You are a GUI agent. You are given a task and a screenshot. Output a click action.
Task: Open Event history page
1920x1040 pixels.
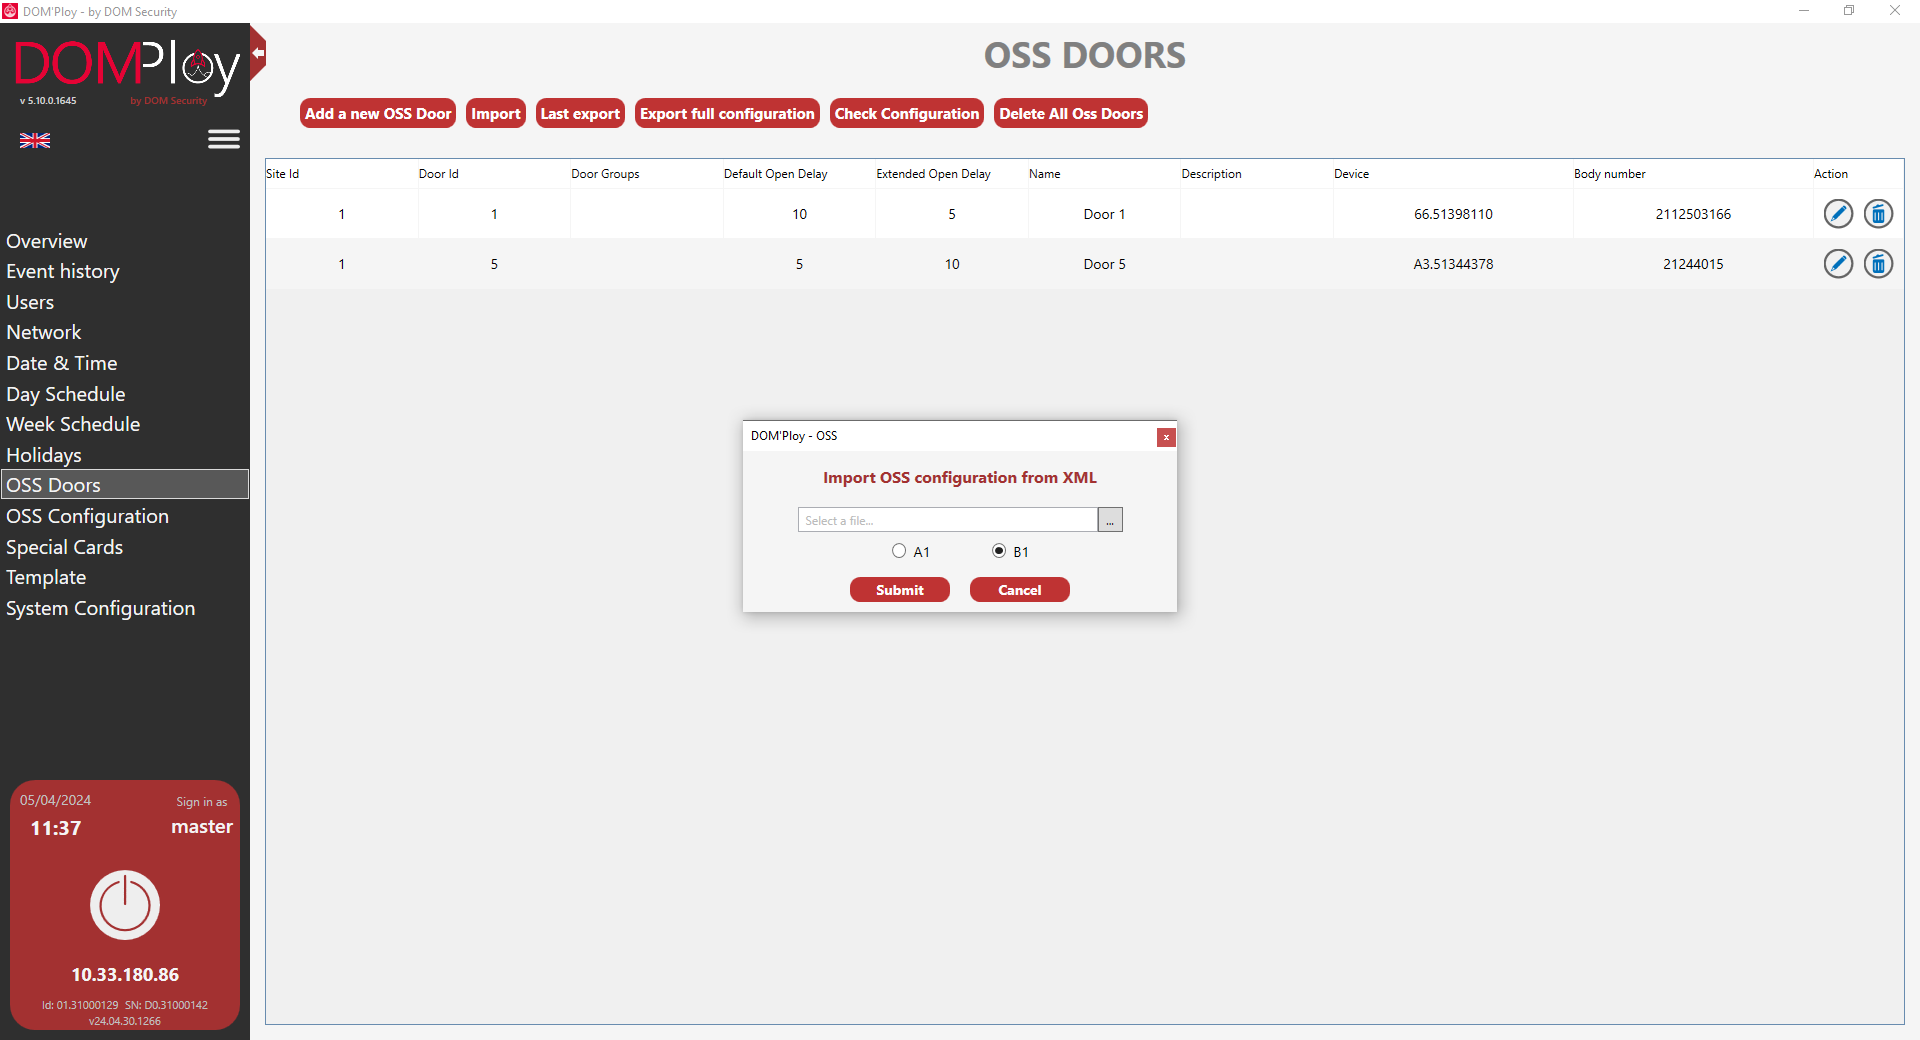point(63,271)
